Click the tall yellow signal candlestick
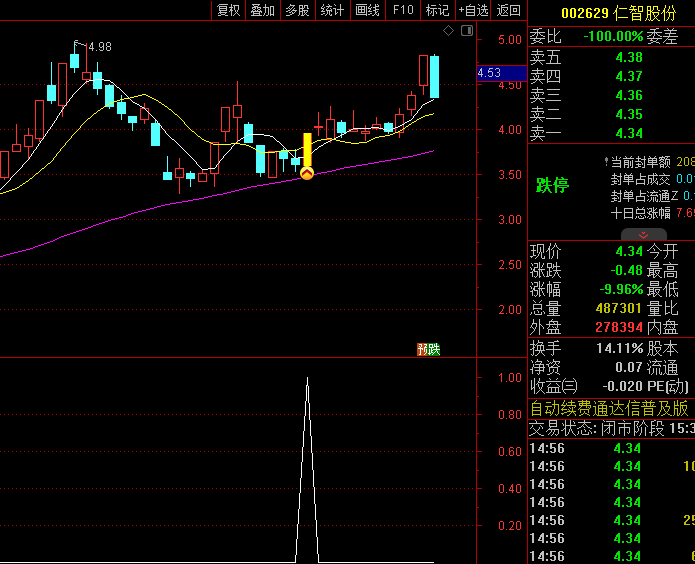Viewport: 695px width, 564px height. [x=307, y=150]
